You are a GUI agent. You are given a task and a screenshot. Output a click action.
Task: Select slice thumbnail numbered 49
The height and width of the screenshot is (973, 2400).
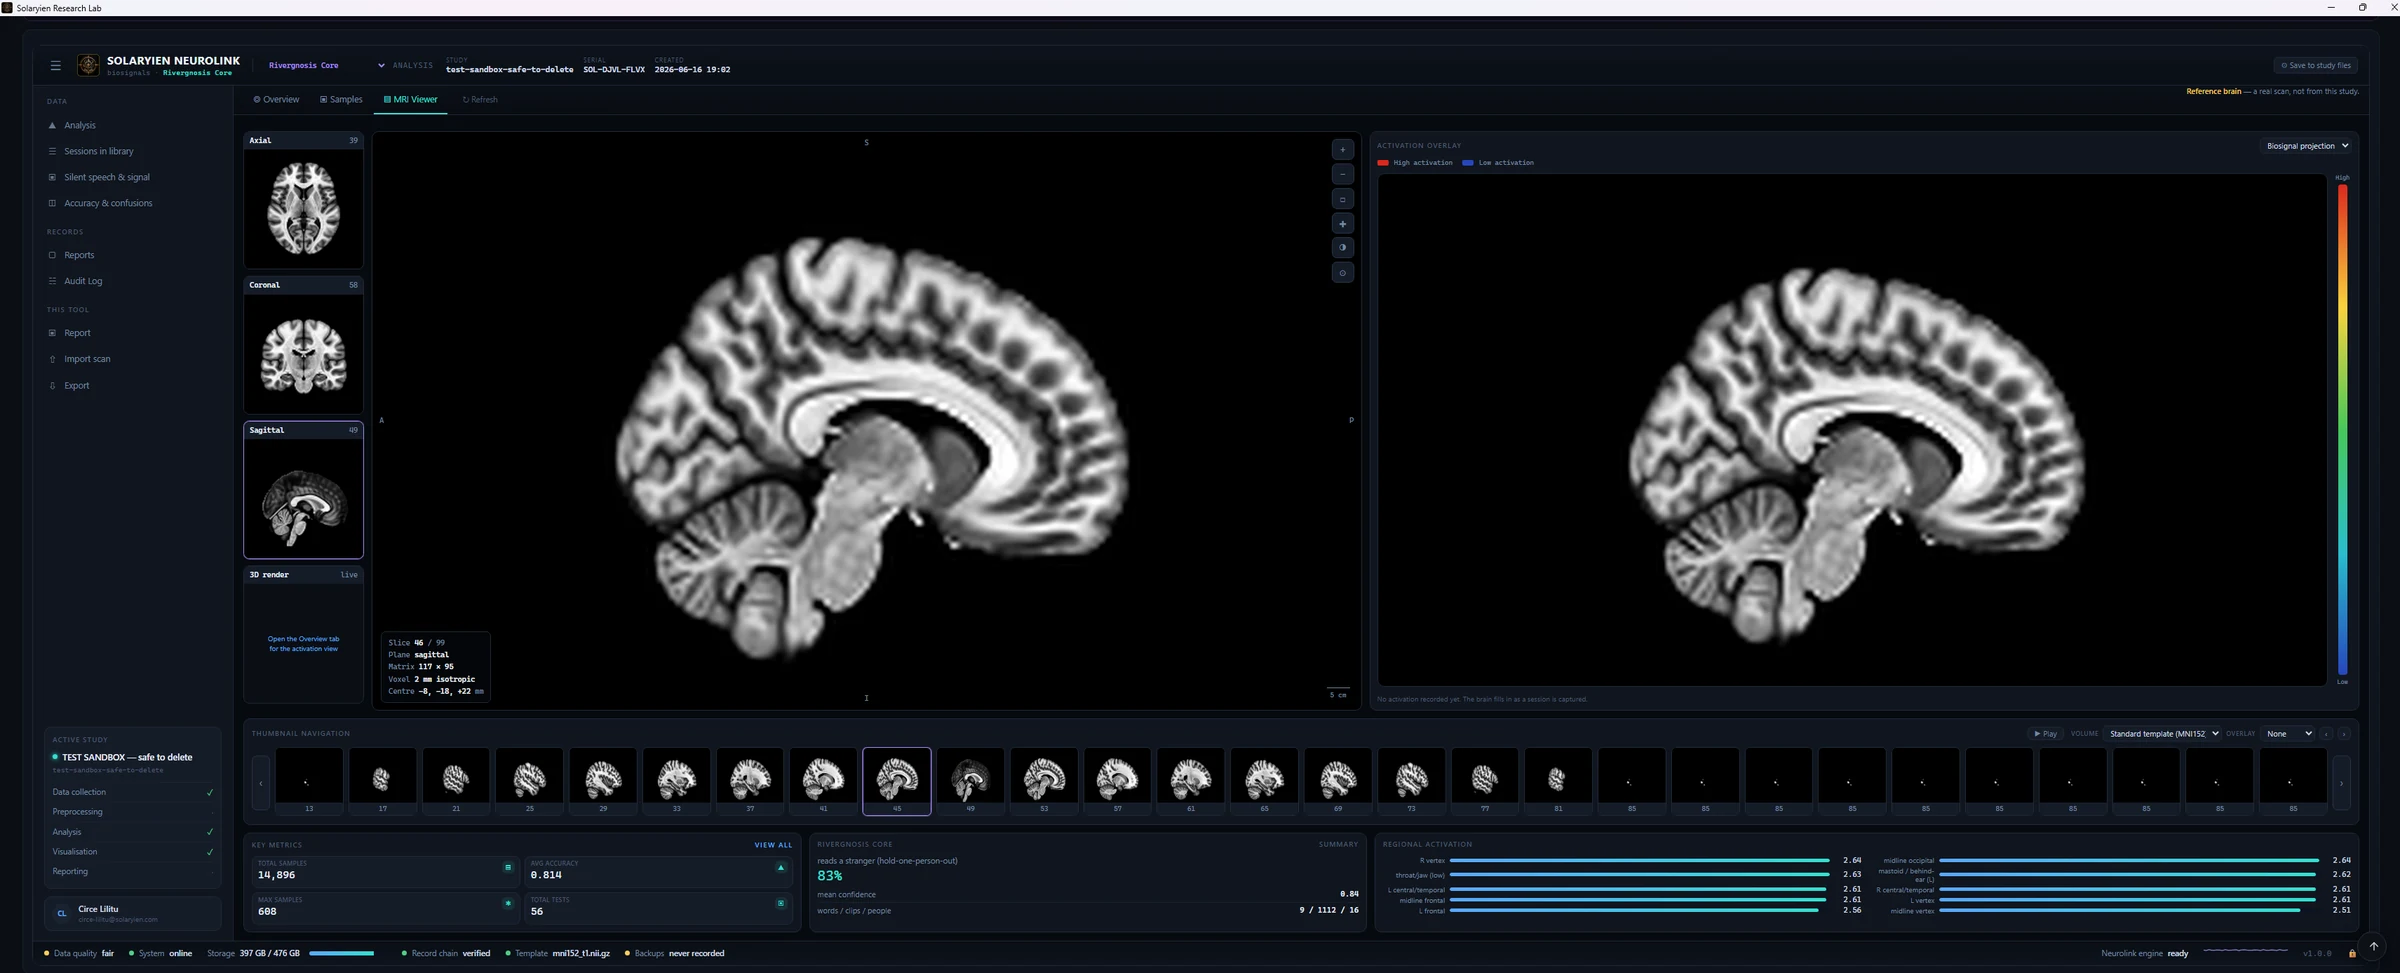click(970, 781)
